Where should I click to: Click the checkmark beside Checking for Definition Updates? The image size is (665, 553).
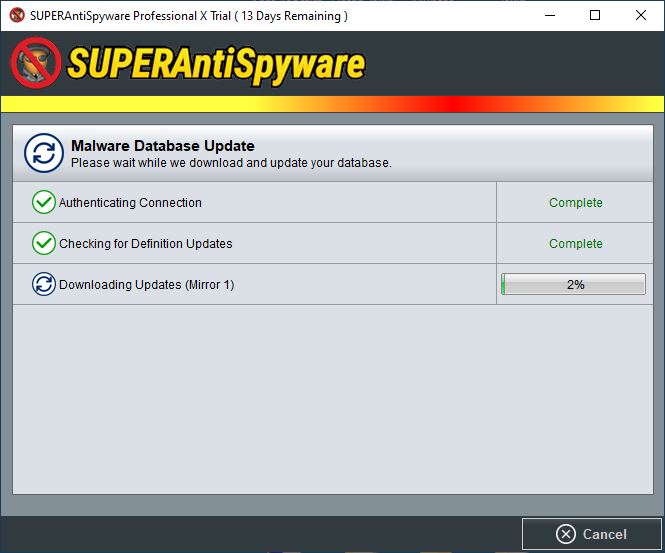click(44, 243)
